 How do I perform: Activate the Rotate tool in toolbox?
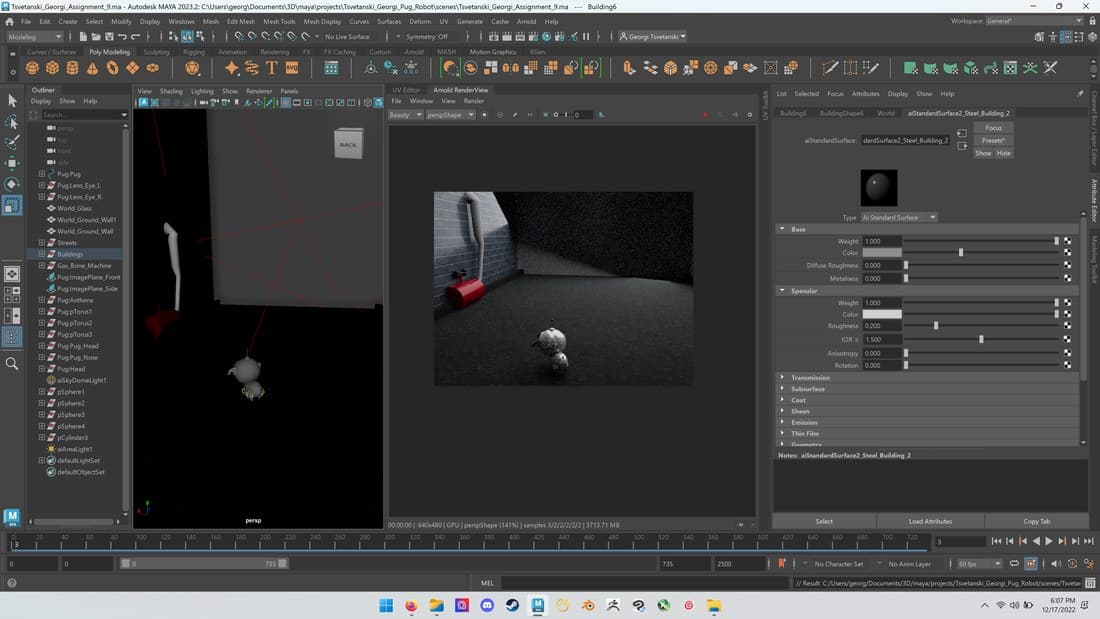[x=12, y=184]
